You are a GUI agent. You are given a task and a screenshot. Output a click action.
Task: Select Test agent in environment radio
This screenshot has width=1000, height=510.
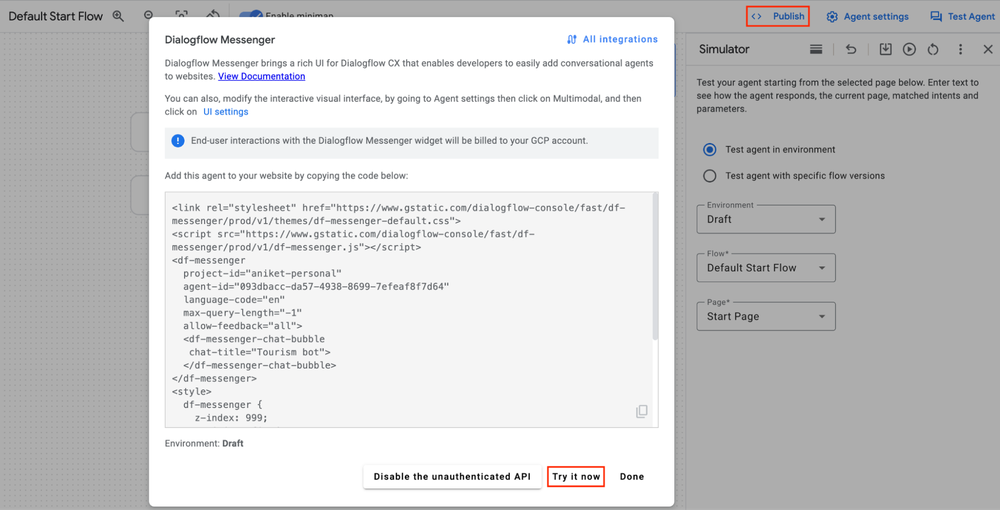pos(709,150)
